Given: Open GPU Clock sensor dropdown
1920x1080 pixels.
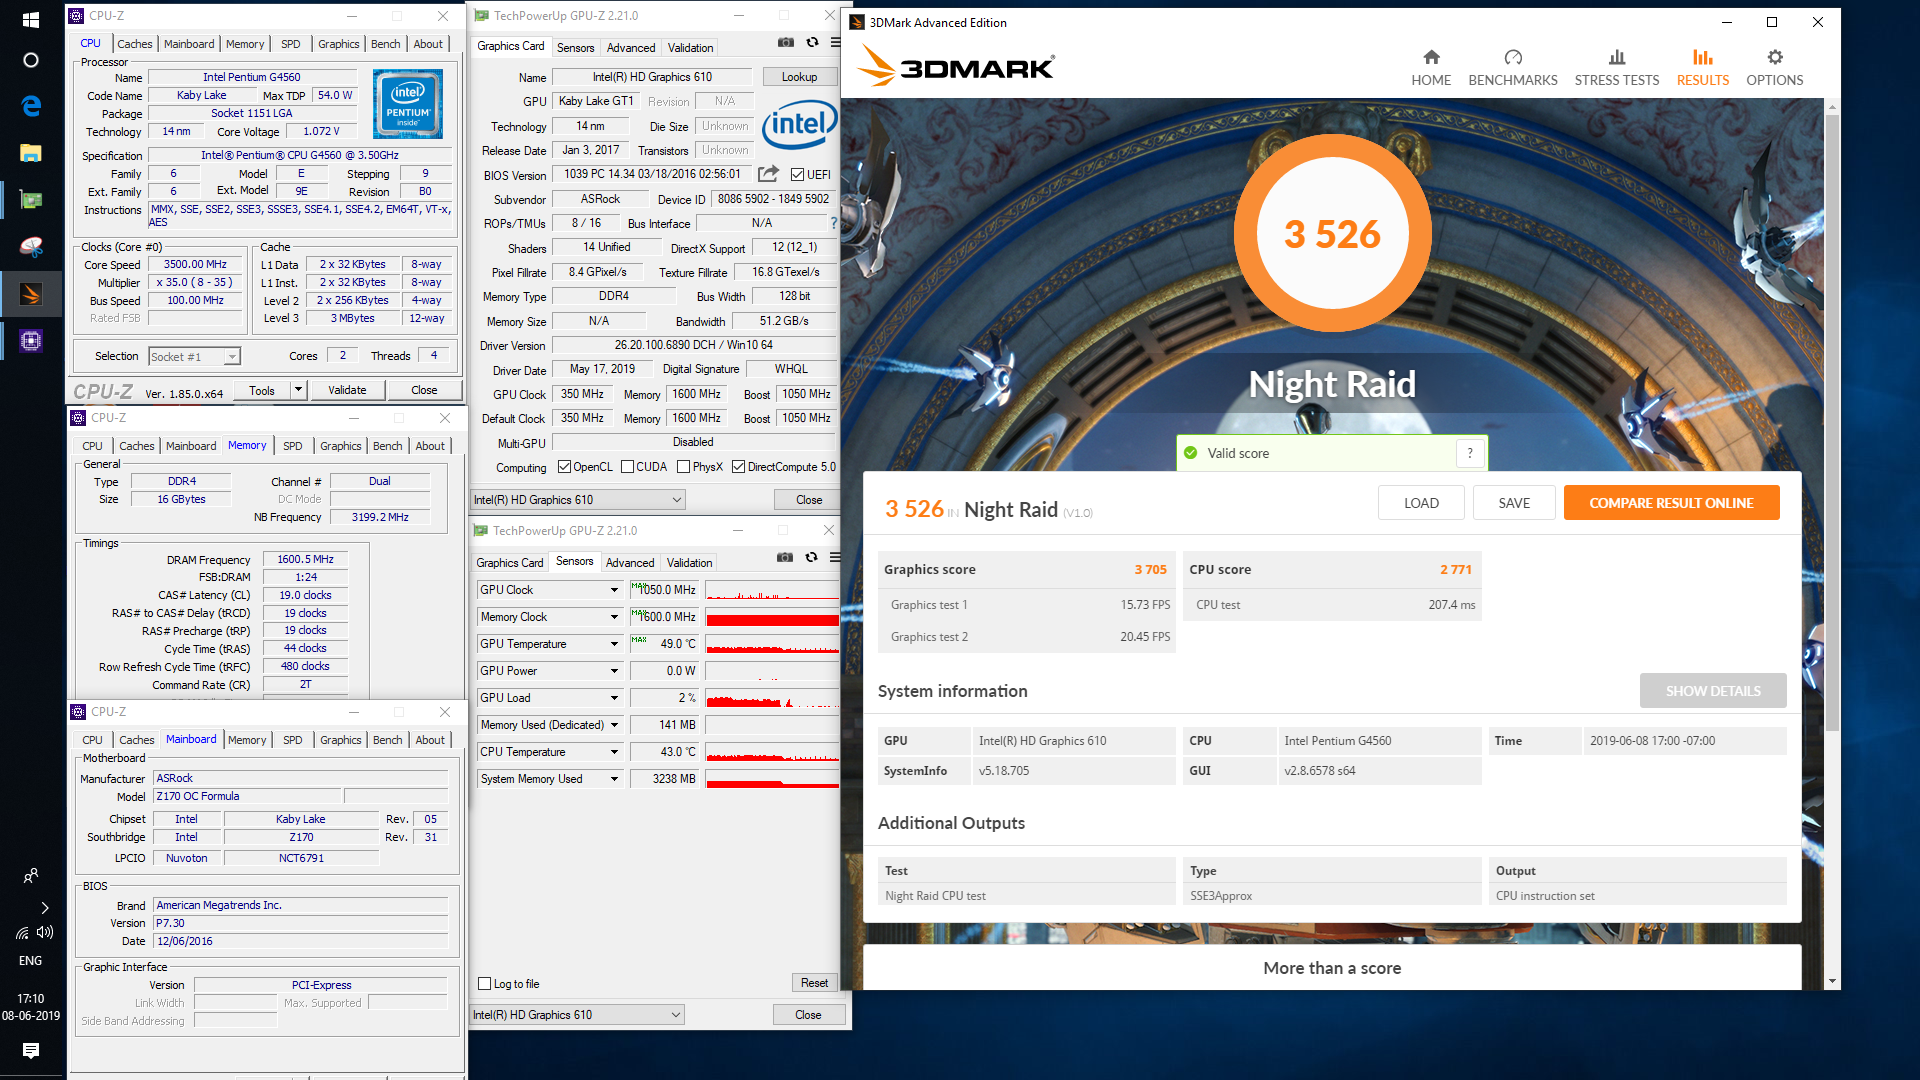Looking at the screenshot, I should point(614,590).
